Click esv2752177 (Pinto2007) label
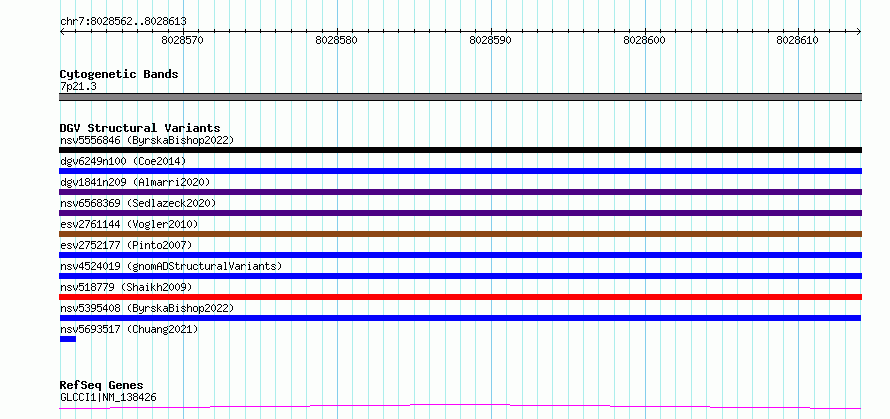This screenshot has width=890, height=419. pos(126,245)
